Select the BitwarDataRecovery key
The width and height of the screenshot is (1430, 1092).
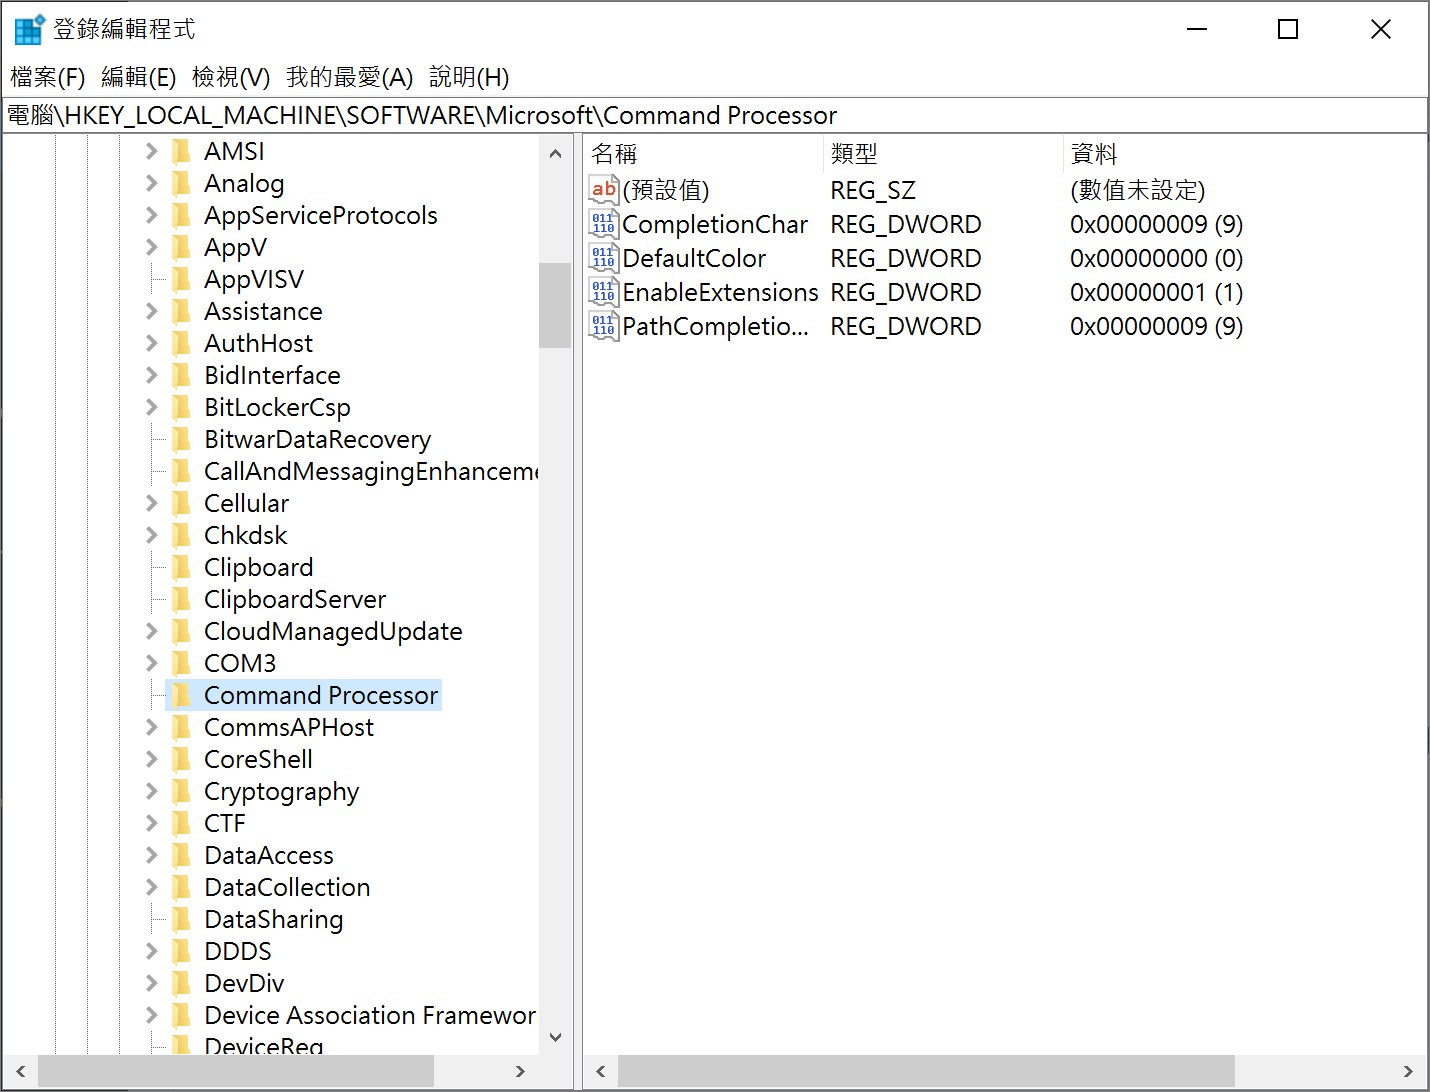tap(317, 439)
